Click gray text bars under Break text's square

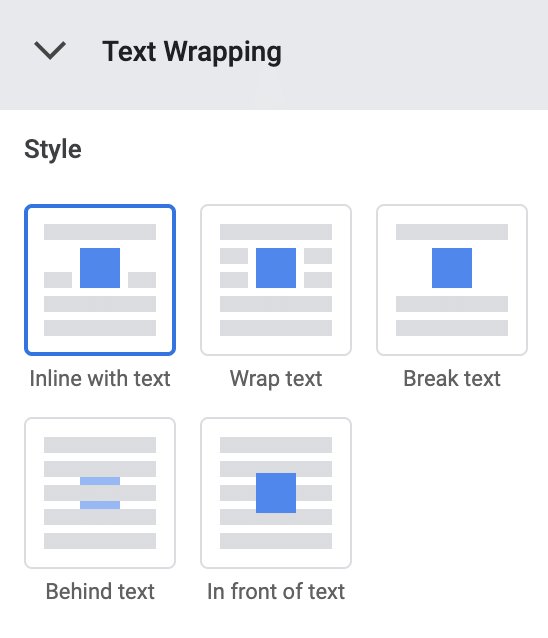pos(452,316)
